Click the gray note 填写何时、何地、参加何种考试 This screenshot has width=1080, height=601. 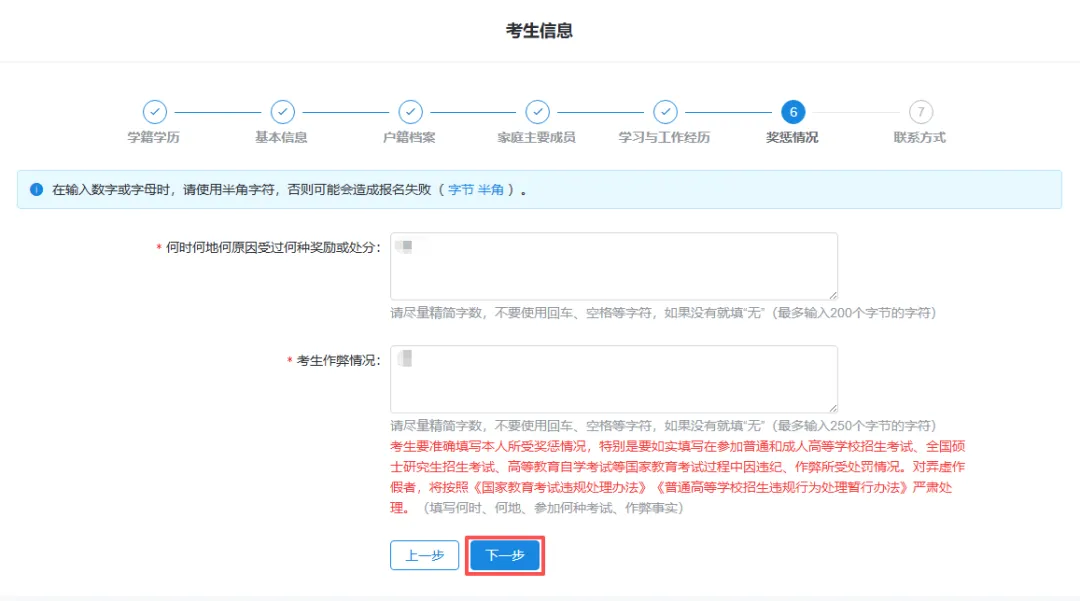click(x=552, y=508)
